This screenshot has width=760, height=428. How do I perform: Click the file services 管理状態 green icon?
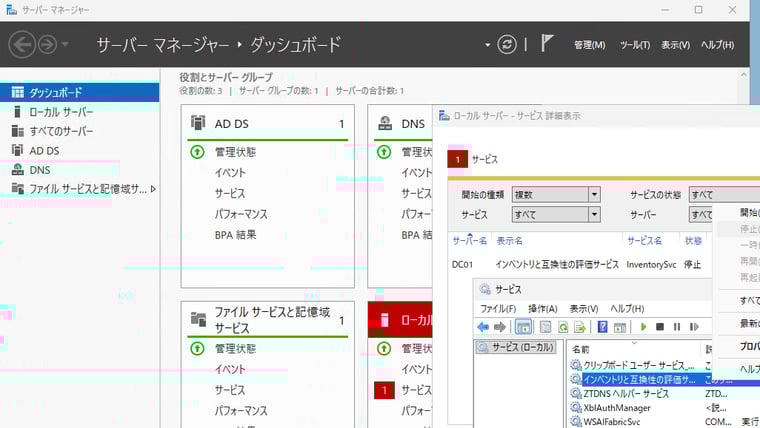(x=197, y=349)
